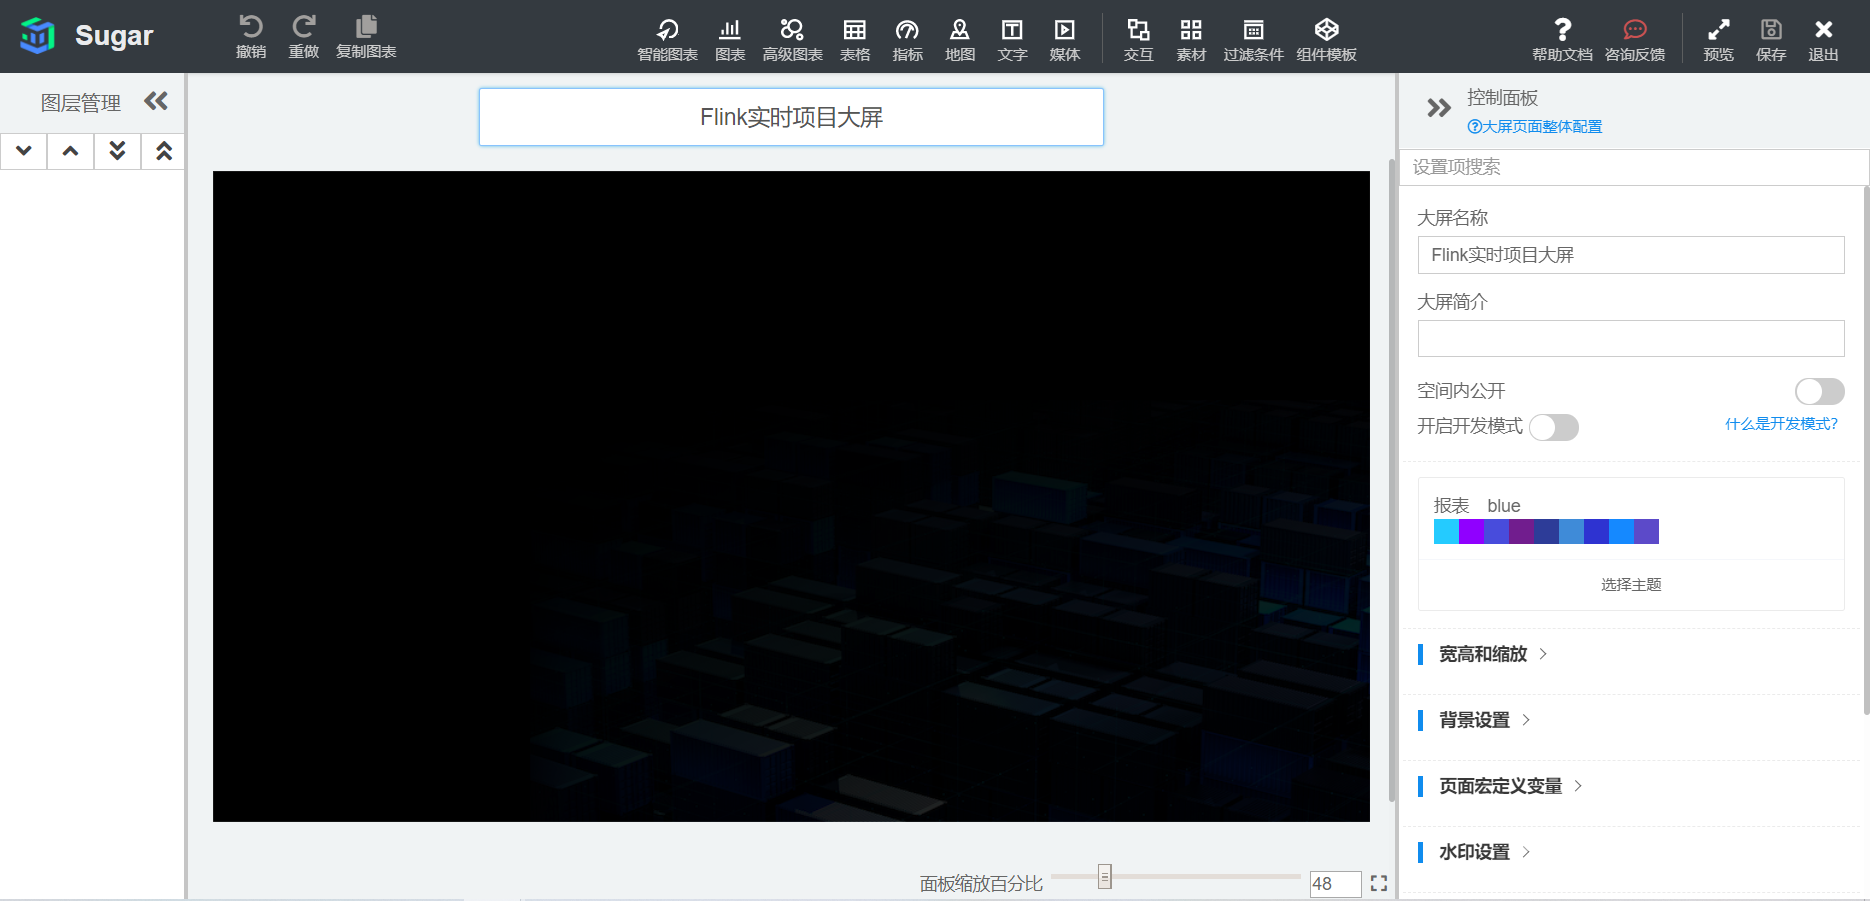The image size is (1870, 901).
Task: Redo the action (重做)
Action: coord(304,37)
